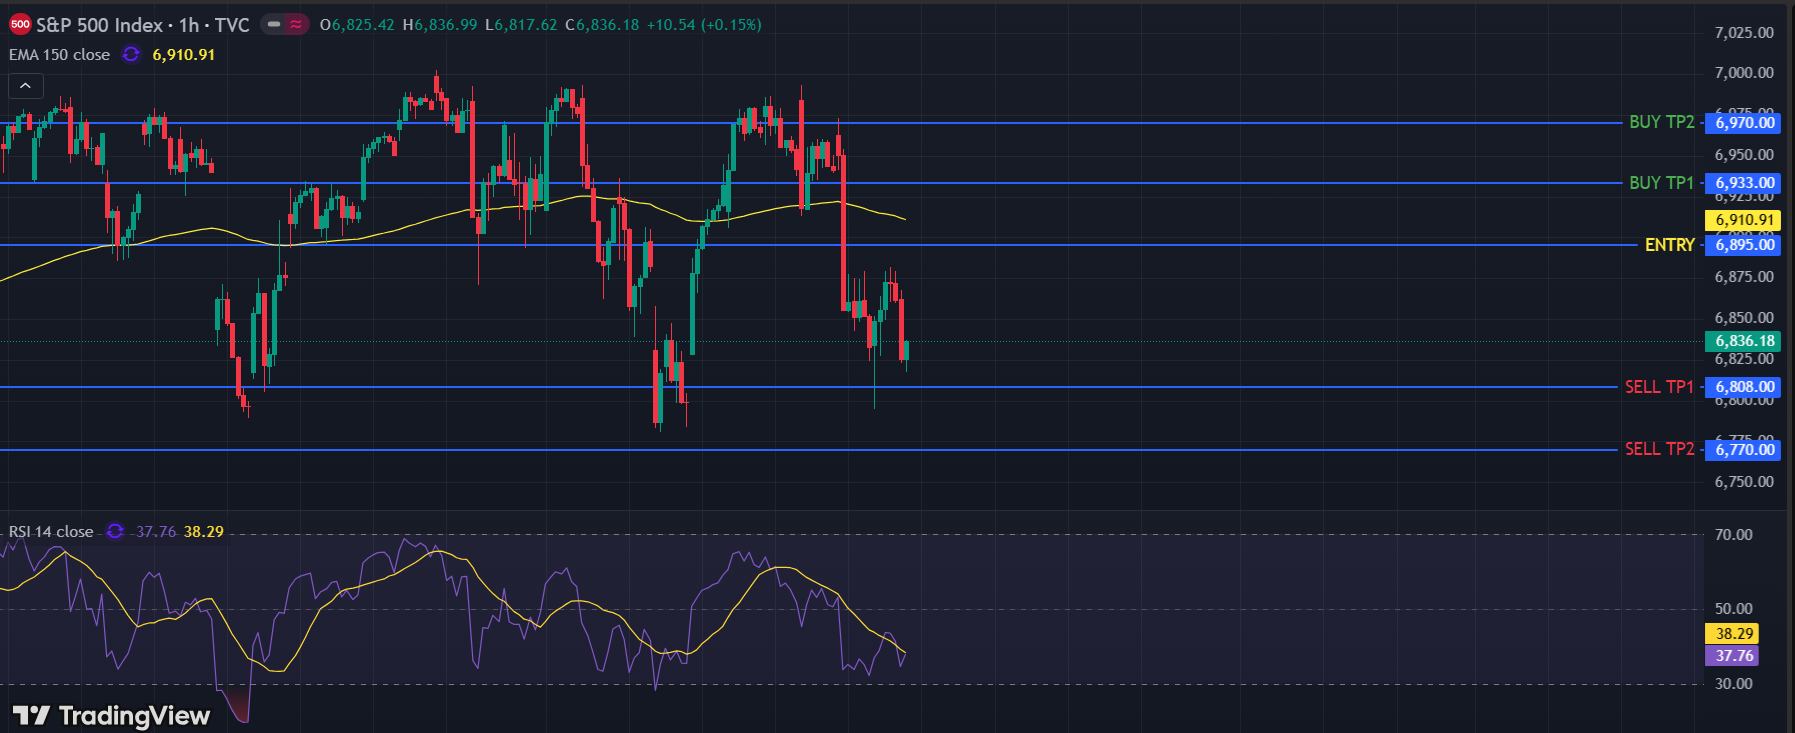Collapse the indicator legend with chevron
This screenshot has height=733, width=1795.
(x=25, y=86)
